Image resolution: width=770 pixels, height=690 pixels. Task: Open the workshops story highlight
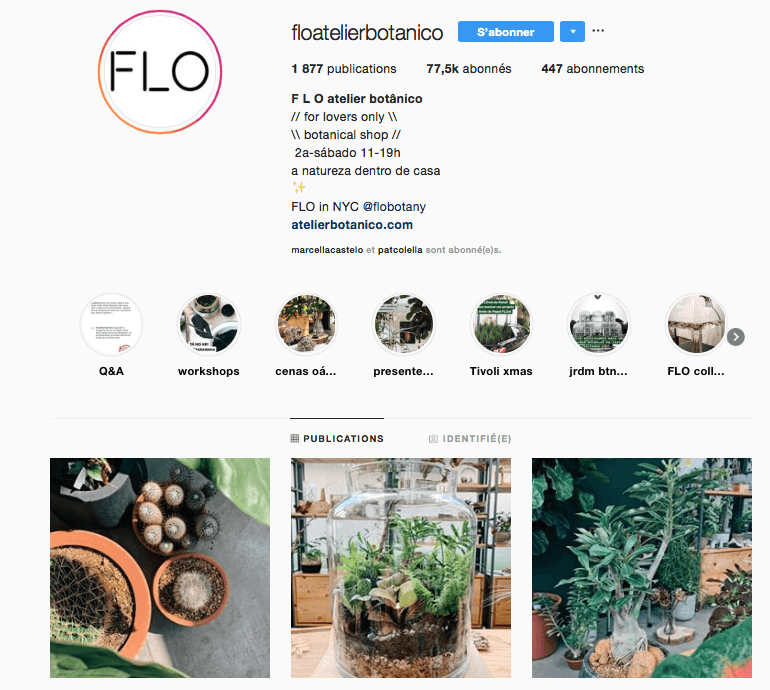[x=209, y=324]
